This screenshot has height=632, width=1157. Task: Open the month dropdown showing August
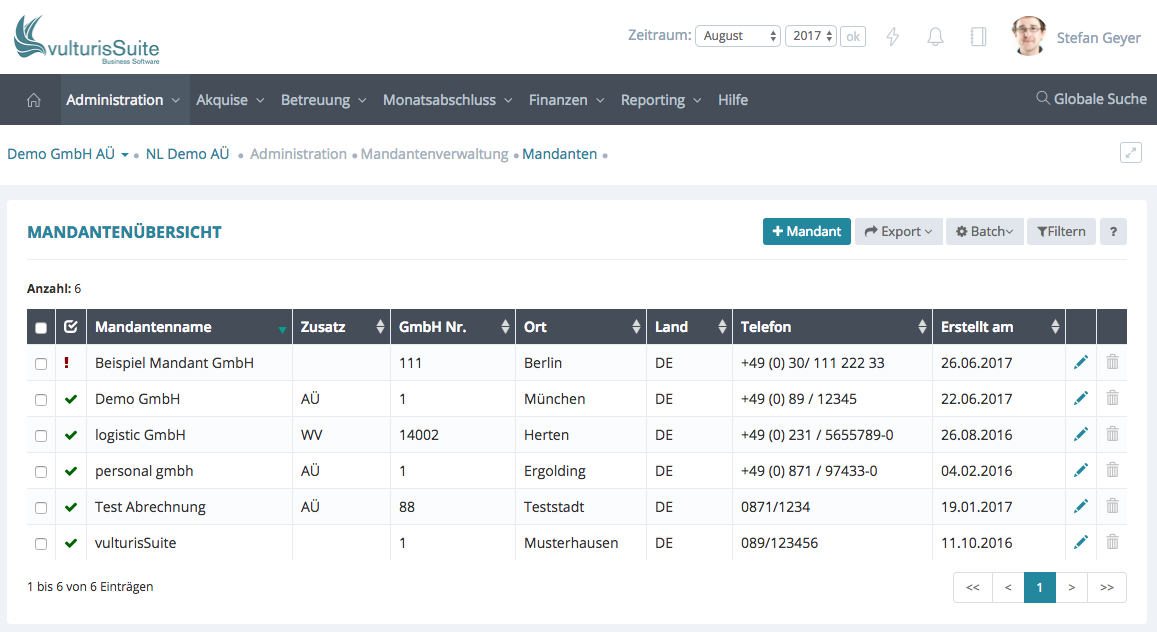pos(737,36)
